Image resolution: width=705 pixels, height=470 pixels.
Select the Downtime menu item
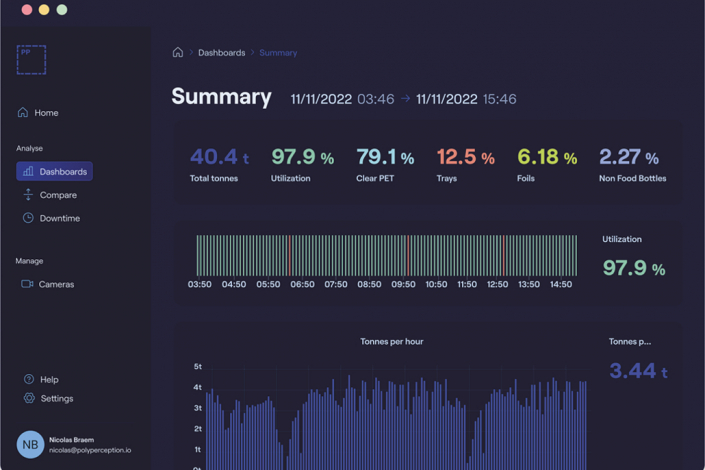point(60,218)
